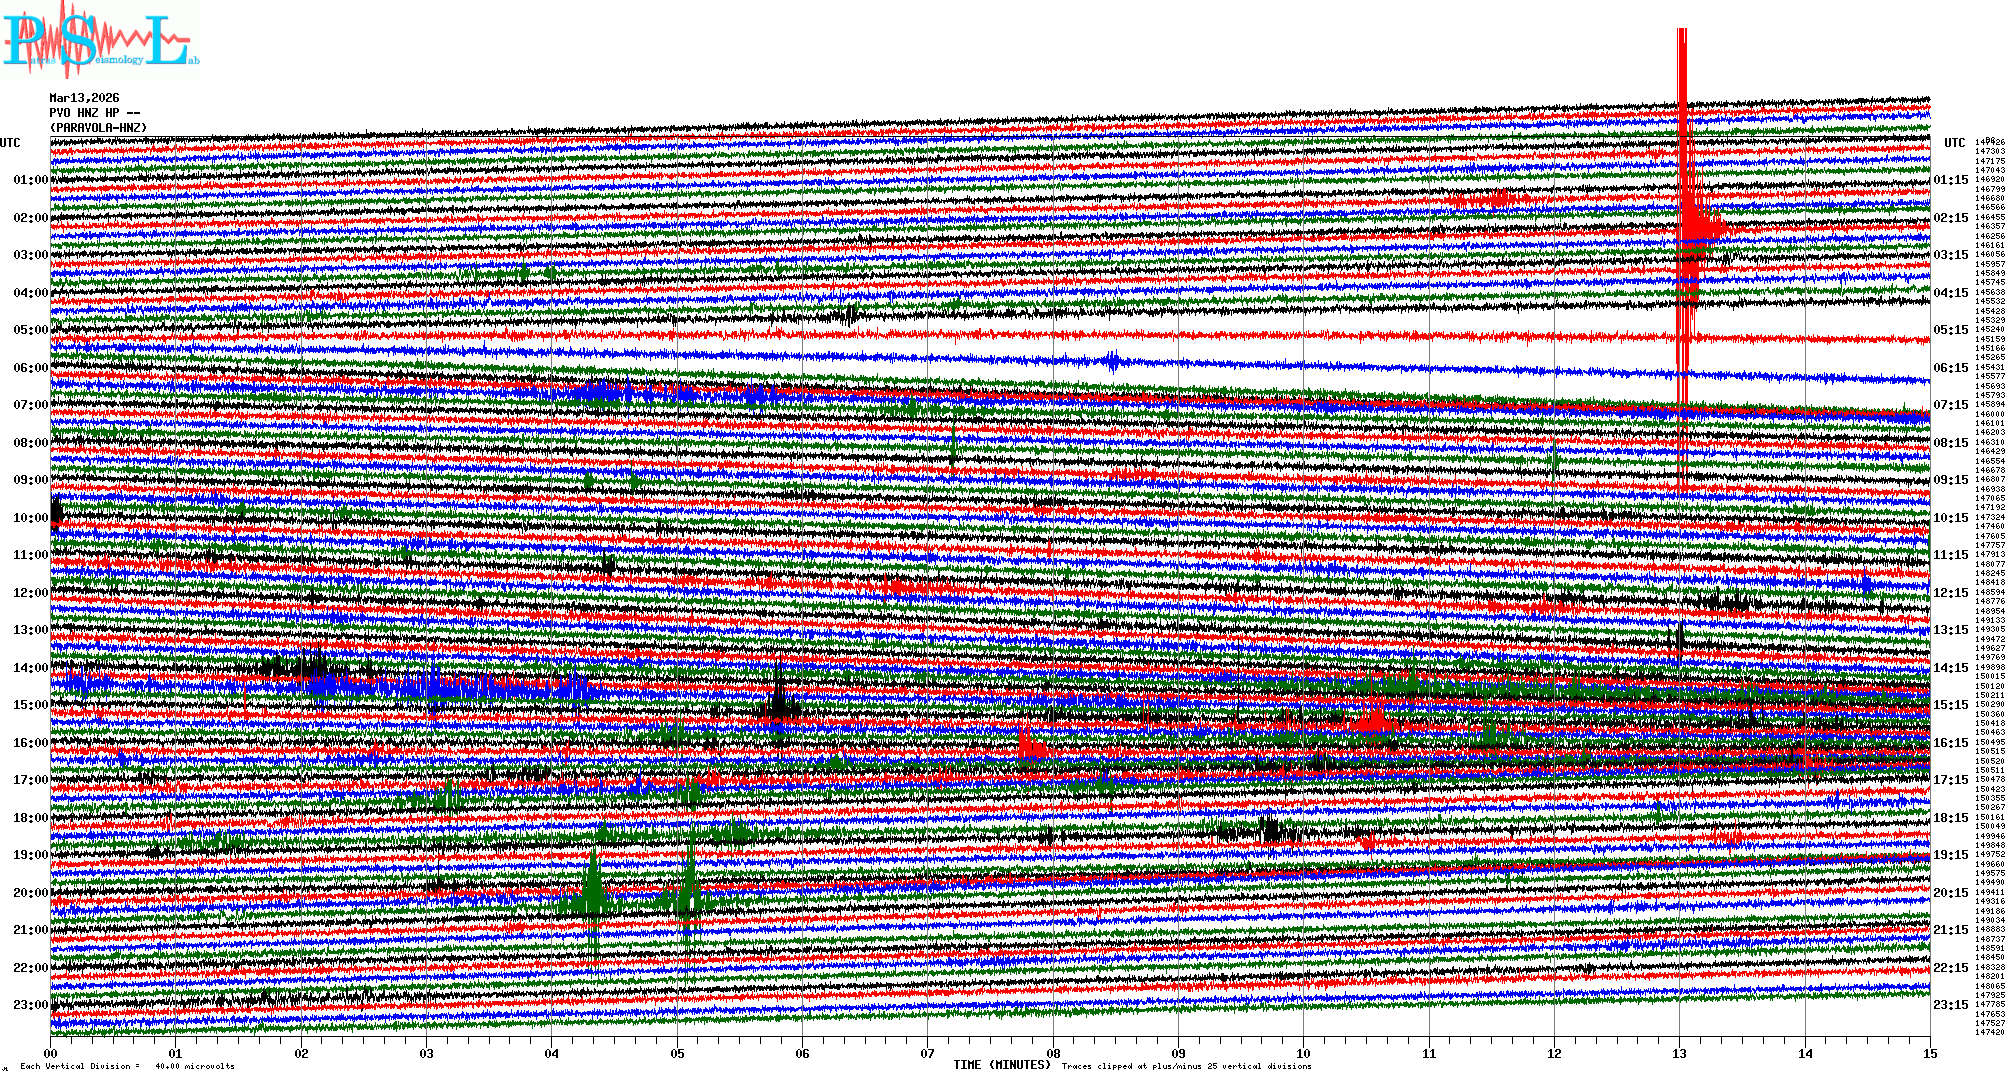Click the Mar13,2026 date label
This screenshot has height=1080, width=2010.
point(84,98)
